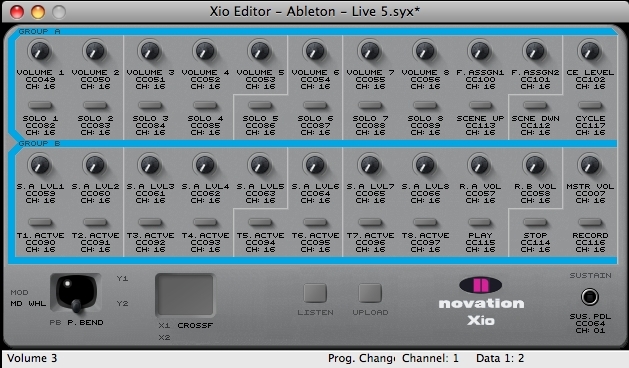Click the SUS.PDL CC064 label

[590, 323]
